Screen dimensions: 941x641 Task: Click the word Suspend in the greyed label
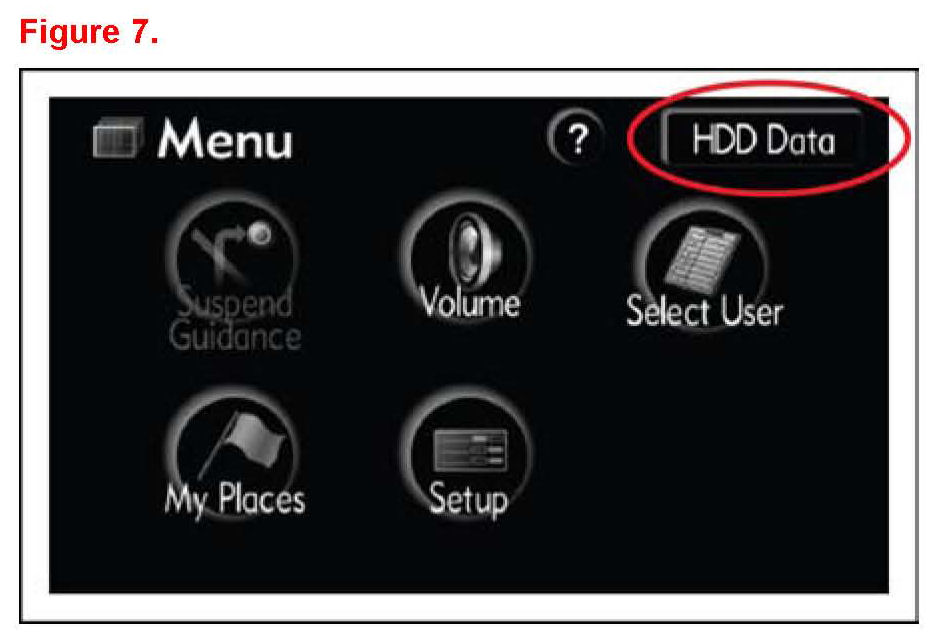[235, 302]
